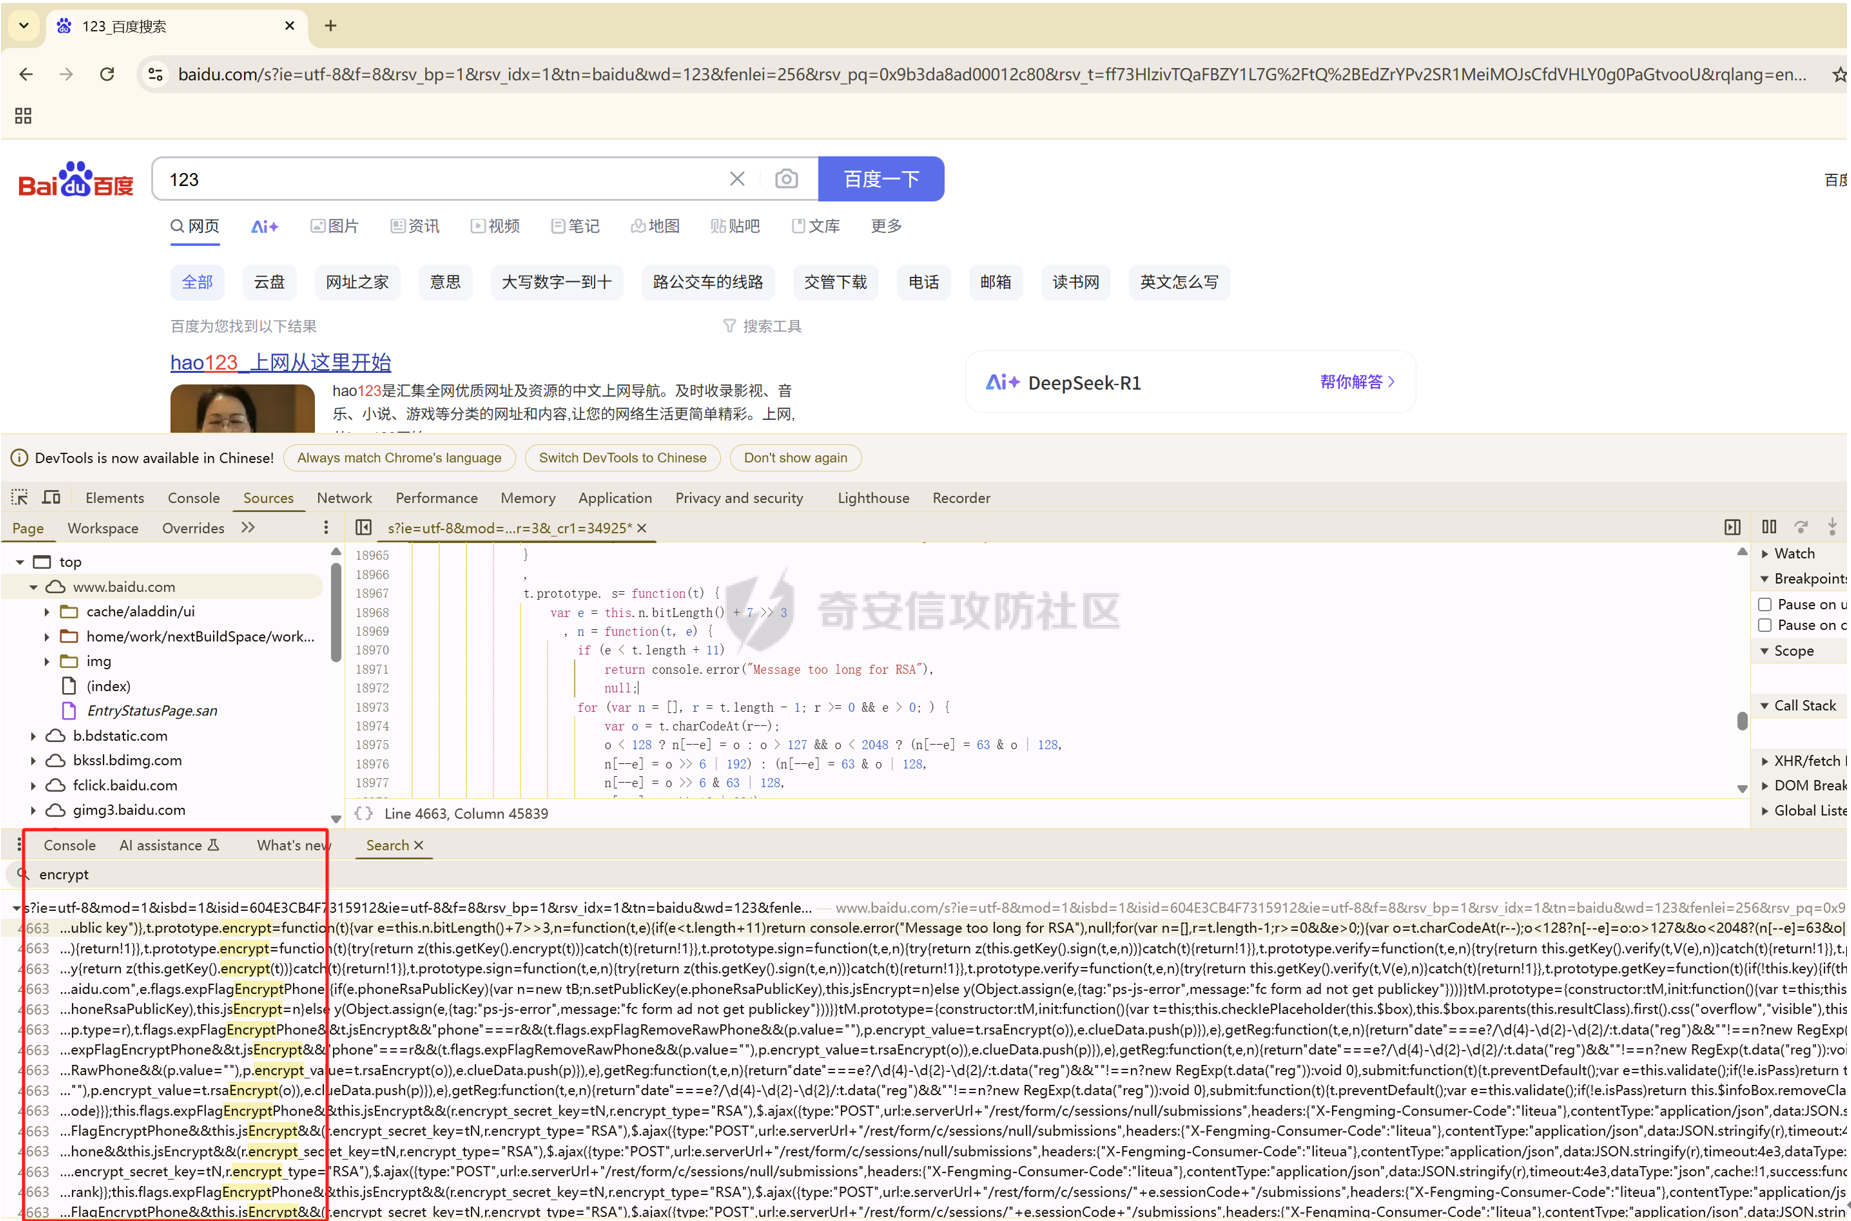Click the step over icon in debugger toolbar
The height and width of the screenshot is (1221, 1851).
click(1801, 527)
